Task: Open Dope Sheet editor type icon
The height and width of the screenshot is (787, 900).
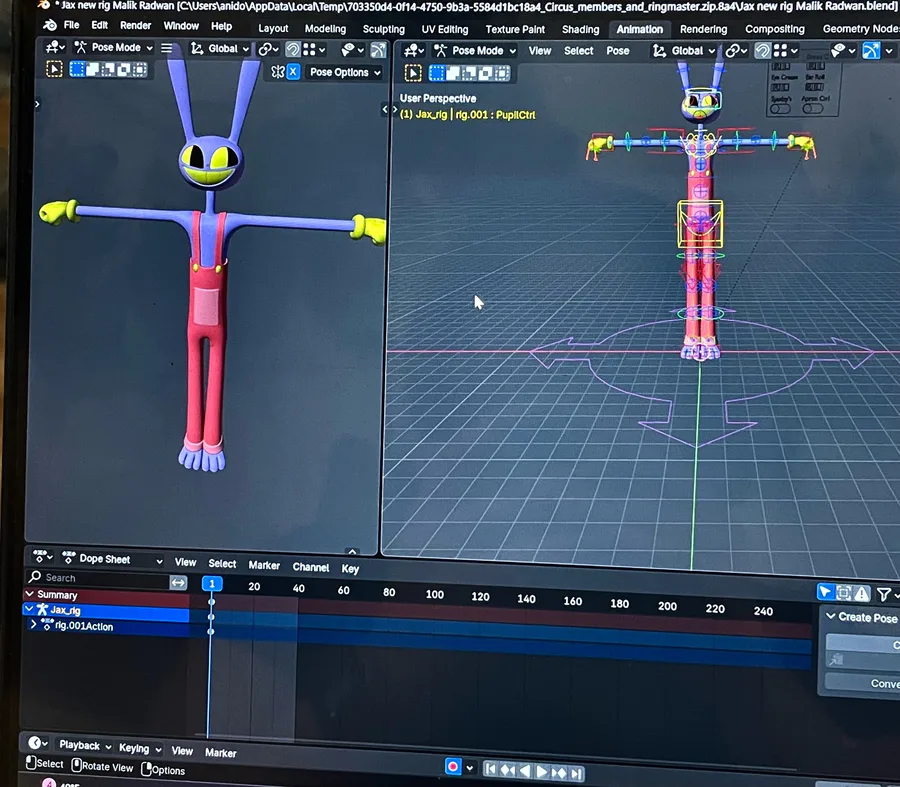Action: pyautogui.click(x=42, y=556)
